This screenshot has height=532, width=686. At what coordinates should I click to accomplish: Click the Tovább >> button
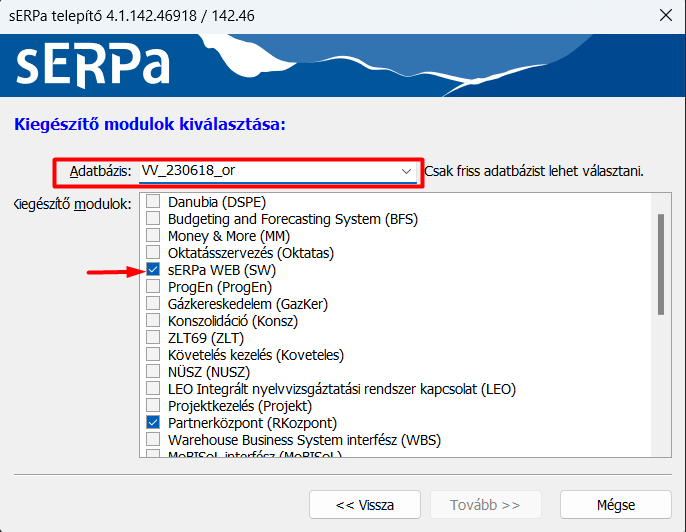[x=486, y=505]
